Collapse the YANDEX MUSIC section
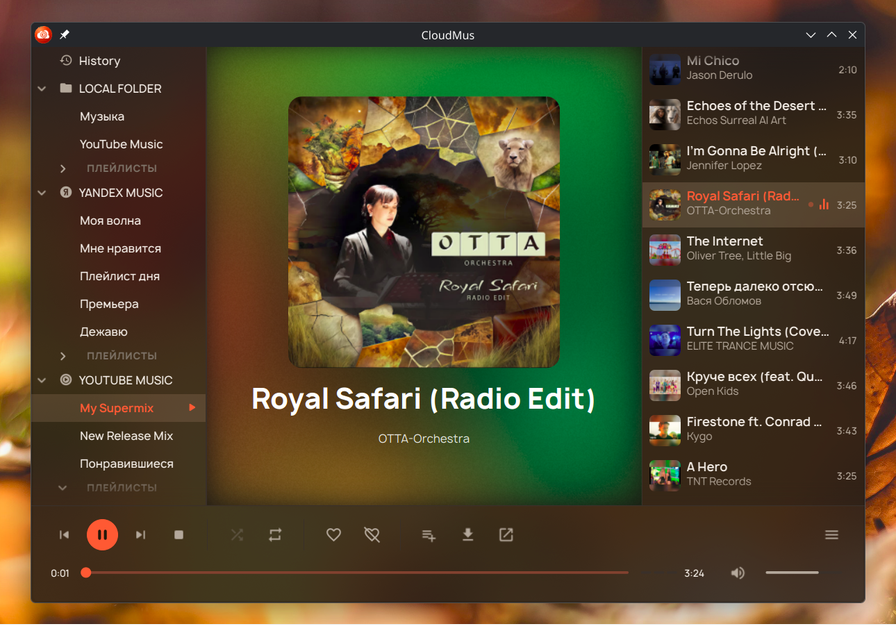The width and height of the screenshot is (896, 625). tap(42, 193)
